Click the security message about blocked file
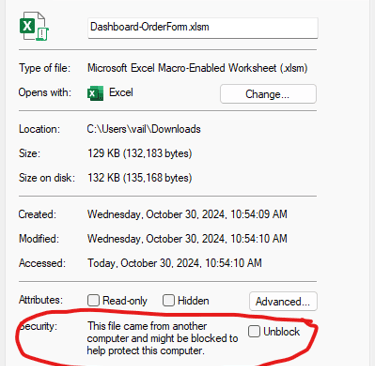The image size is (375, 366). point(162,338)
